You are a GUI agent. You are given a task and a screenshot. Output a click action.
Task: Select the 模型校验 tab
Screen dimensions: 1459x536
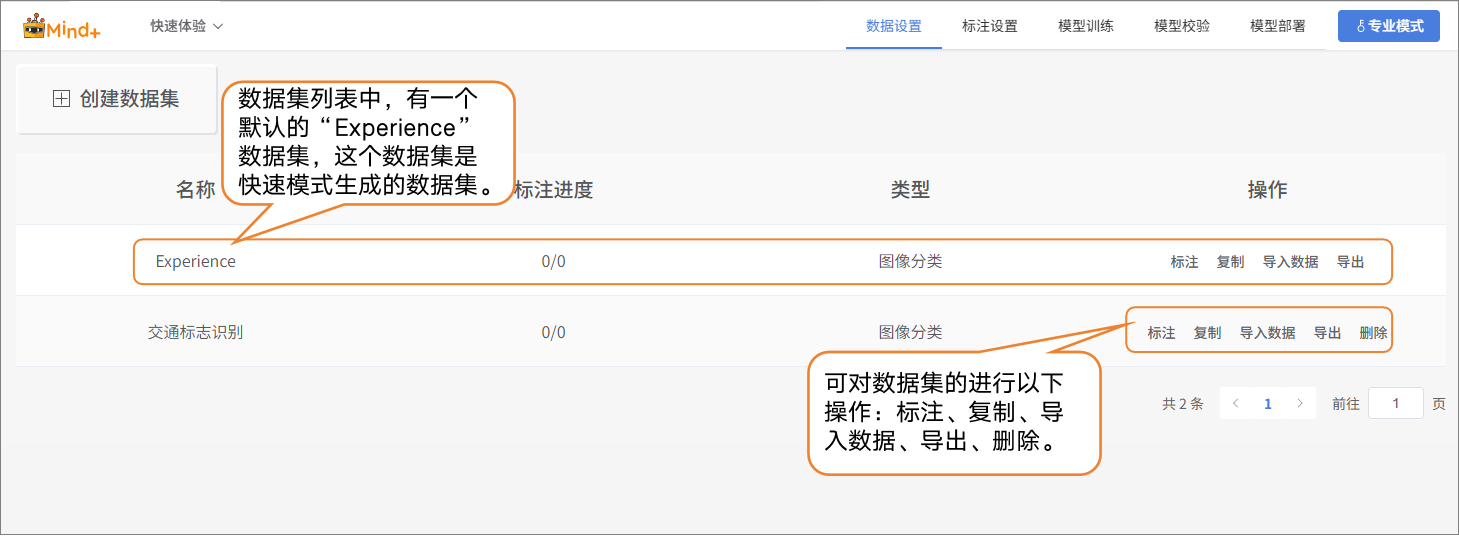(x=1181, y=26)
